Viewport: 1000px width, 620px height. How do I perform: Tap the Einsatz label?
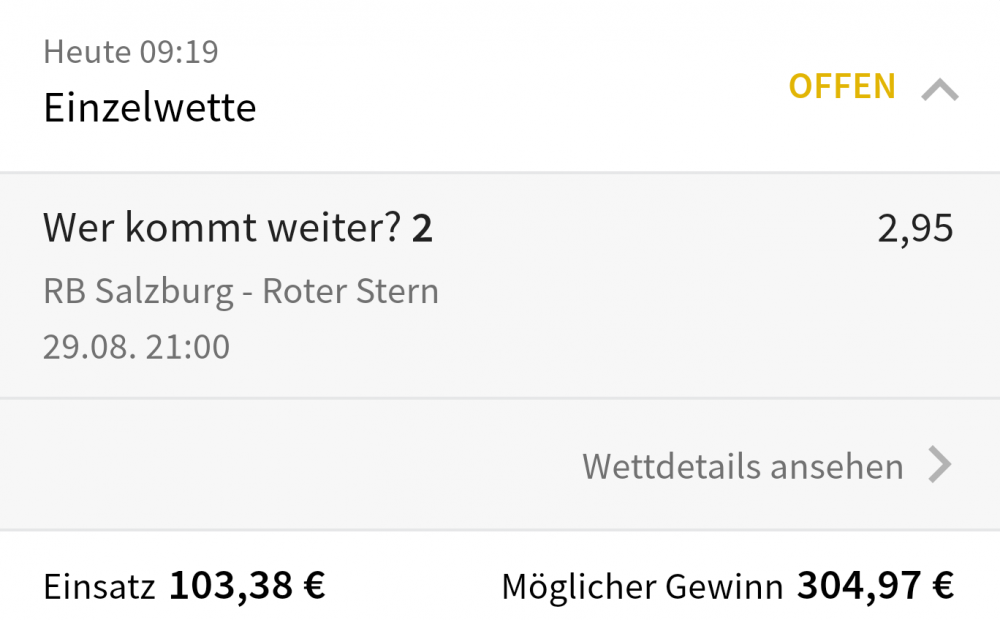(99, 586)
